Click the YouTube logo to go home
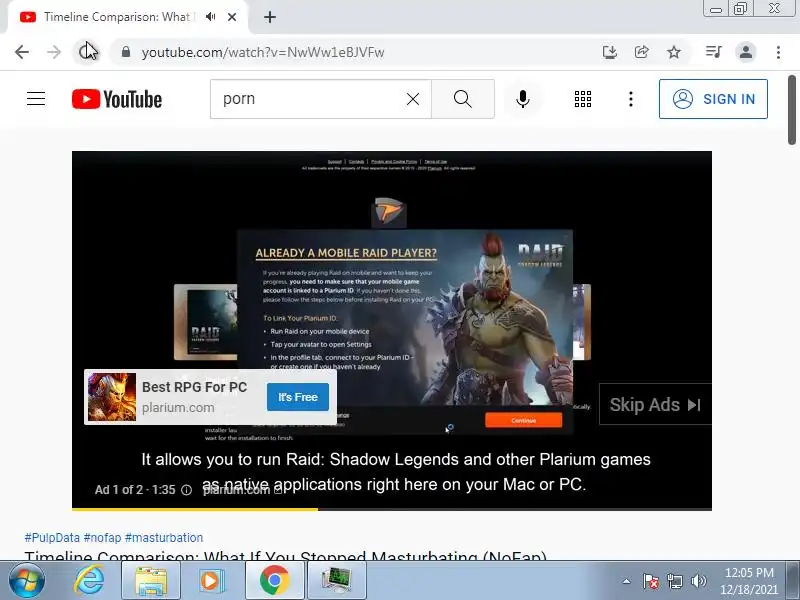Image resolution: width=800 pixels, height=600 pixels. [117, 99]
